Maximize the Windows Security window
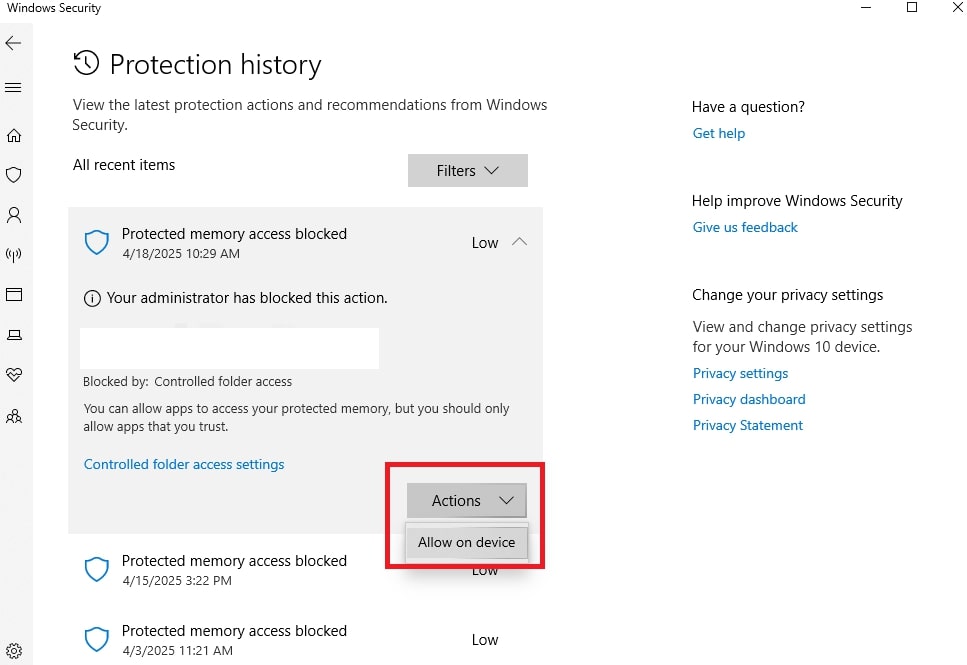The width and height of the screenshot is (967, 665). coord(912,7)
